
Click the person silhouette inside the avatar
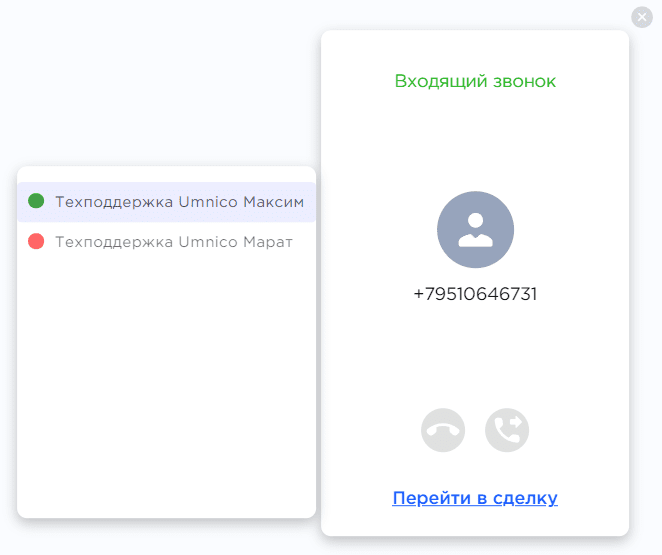pyautogui.click(x=475, y=229)
